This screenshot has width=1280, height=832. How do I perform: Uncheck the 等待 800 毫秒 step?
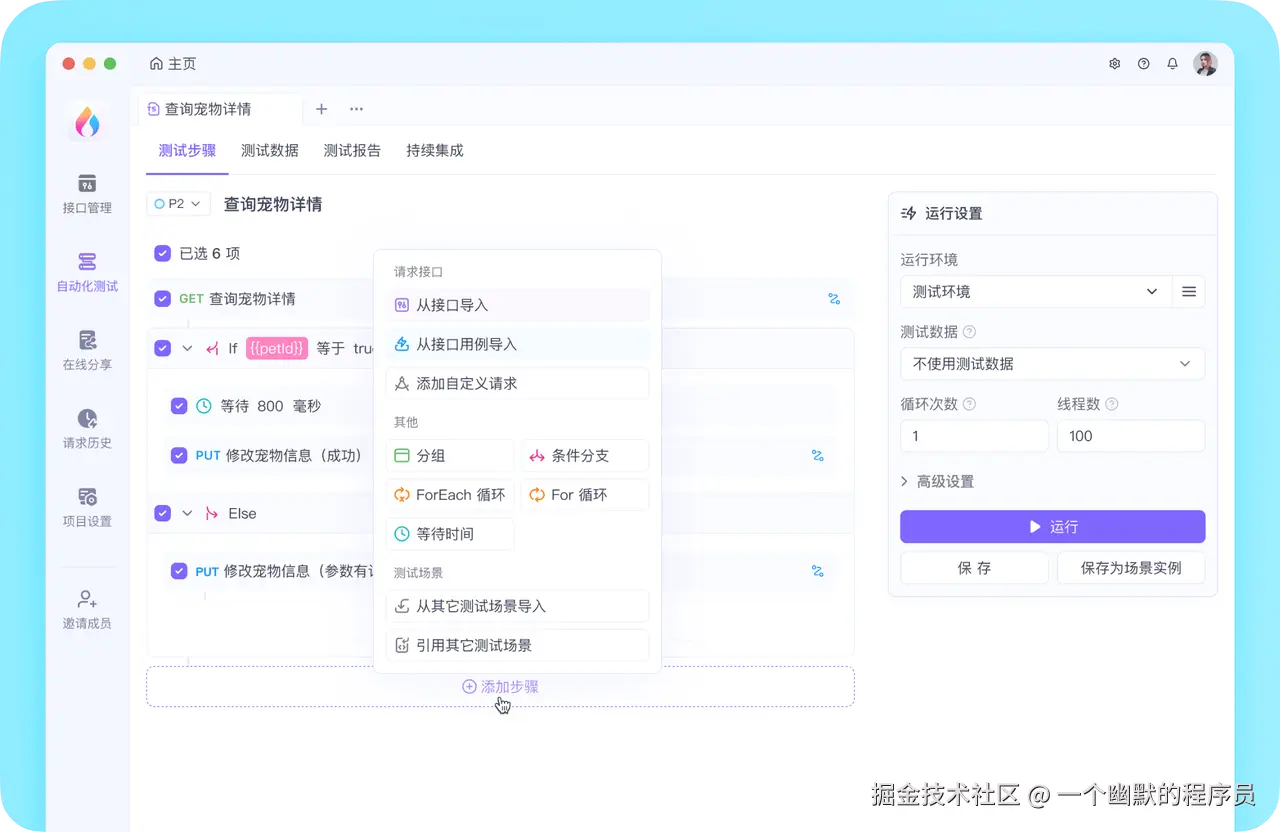click(178, 406)
